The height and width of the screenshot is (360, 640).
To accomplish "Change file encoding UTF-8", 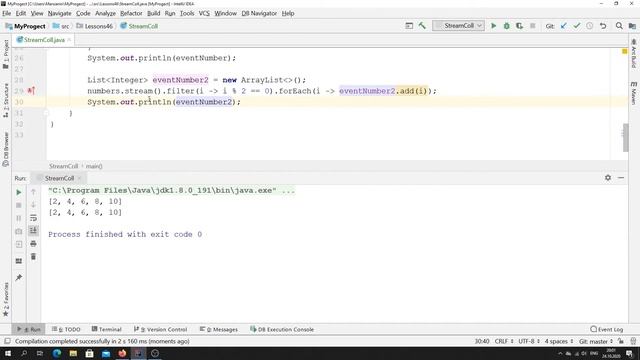I will click(529, 341).
